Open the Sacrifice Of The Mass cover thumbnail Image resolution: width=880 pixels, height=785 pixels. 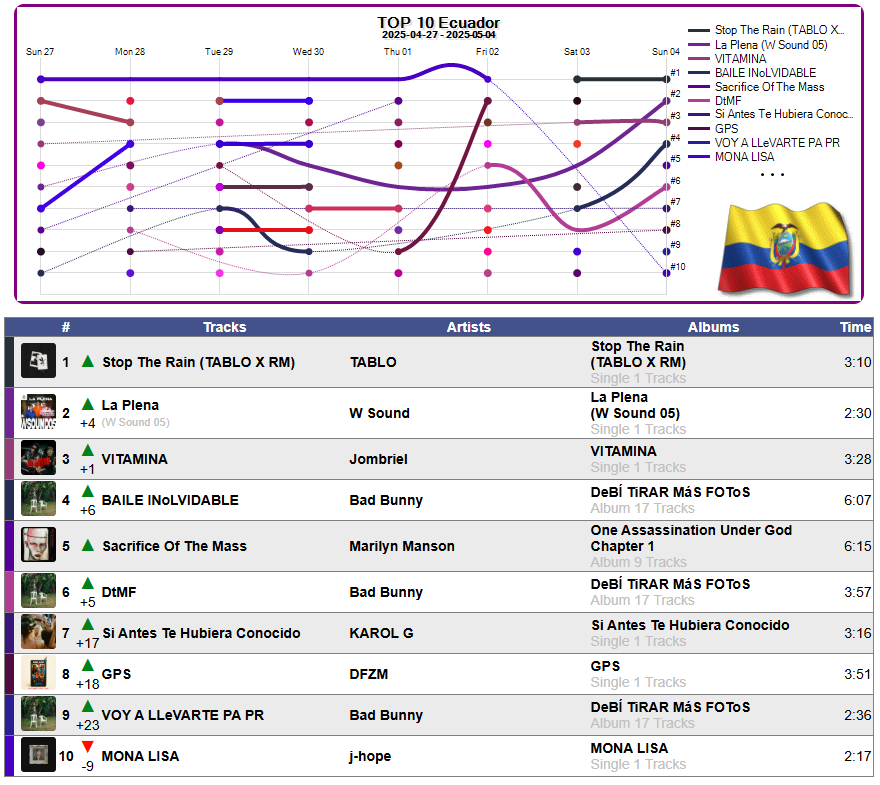coord(38,545)
